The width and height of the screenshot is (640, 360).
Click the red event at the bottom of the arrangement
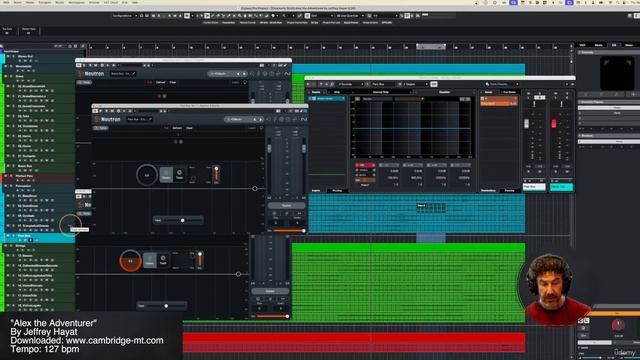coord(354,342)
